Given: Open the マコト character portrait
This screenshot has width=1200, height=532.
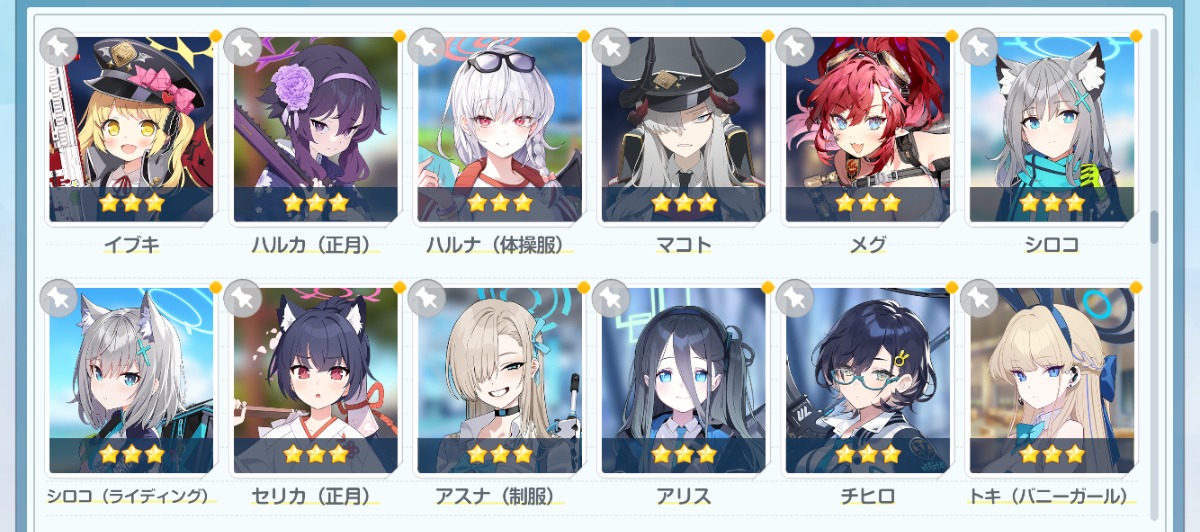Looking at the screenshot, I should [x=683, y=130].
